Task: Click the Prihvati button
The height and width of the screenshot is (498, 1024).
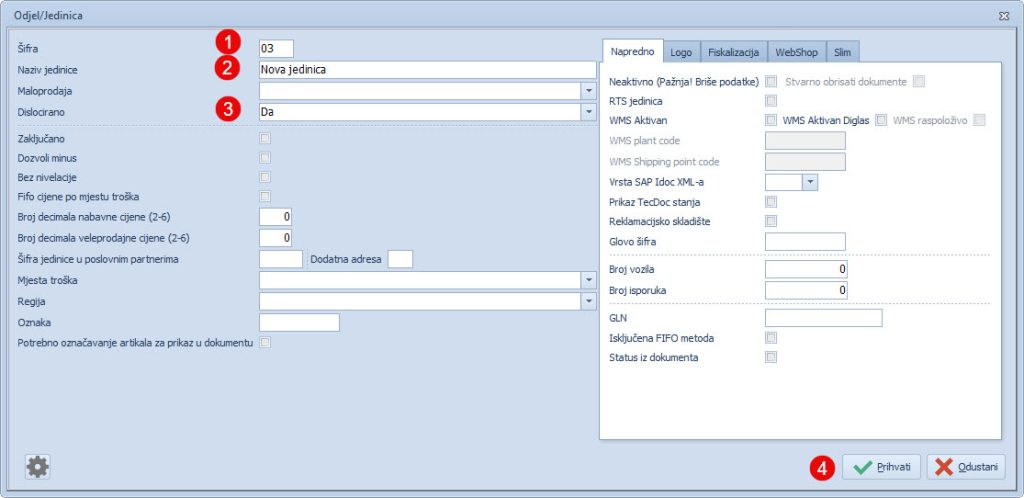Action: point(881,467)
